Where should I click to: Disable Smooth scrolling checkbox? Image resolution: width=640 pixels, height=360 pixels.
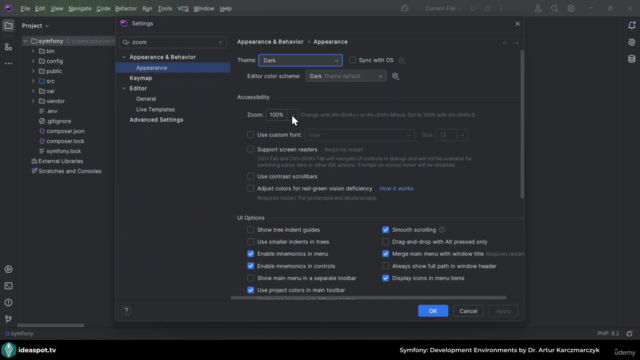385,230
